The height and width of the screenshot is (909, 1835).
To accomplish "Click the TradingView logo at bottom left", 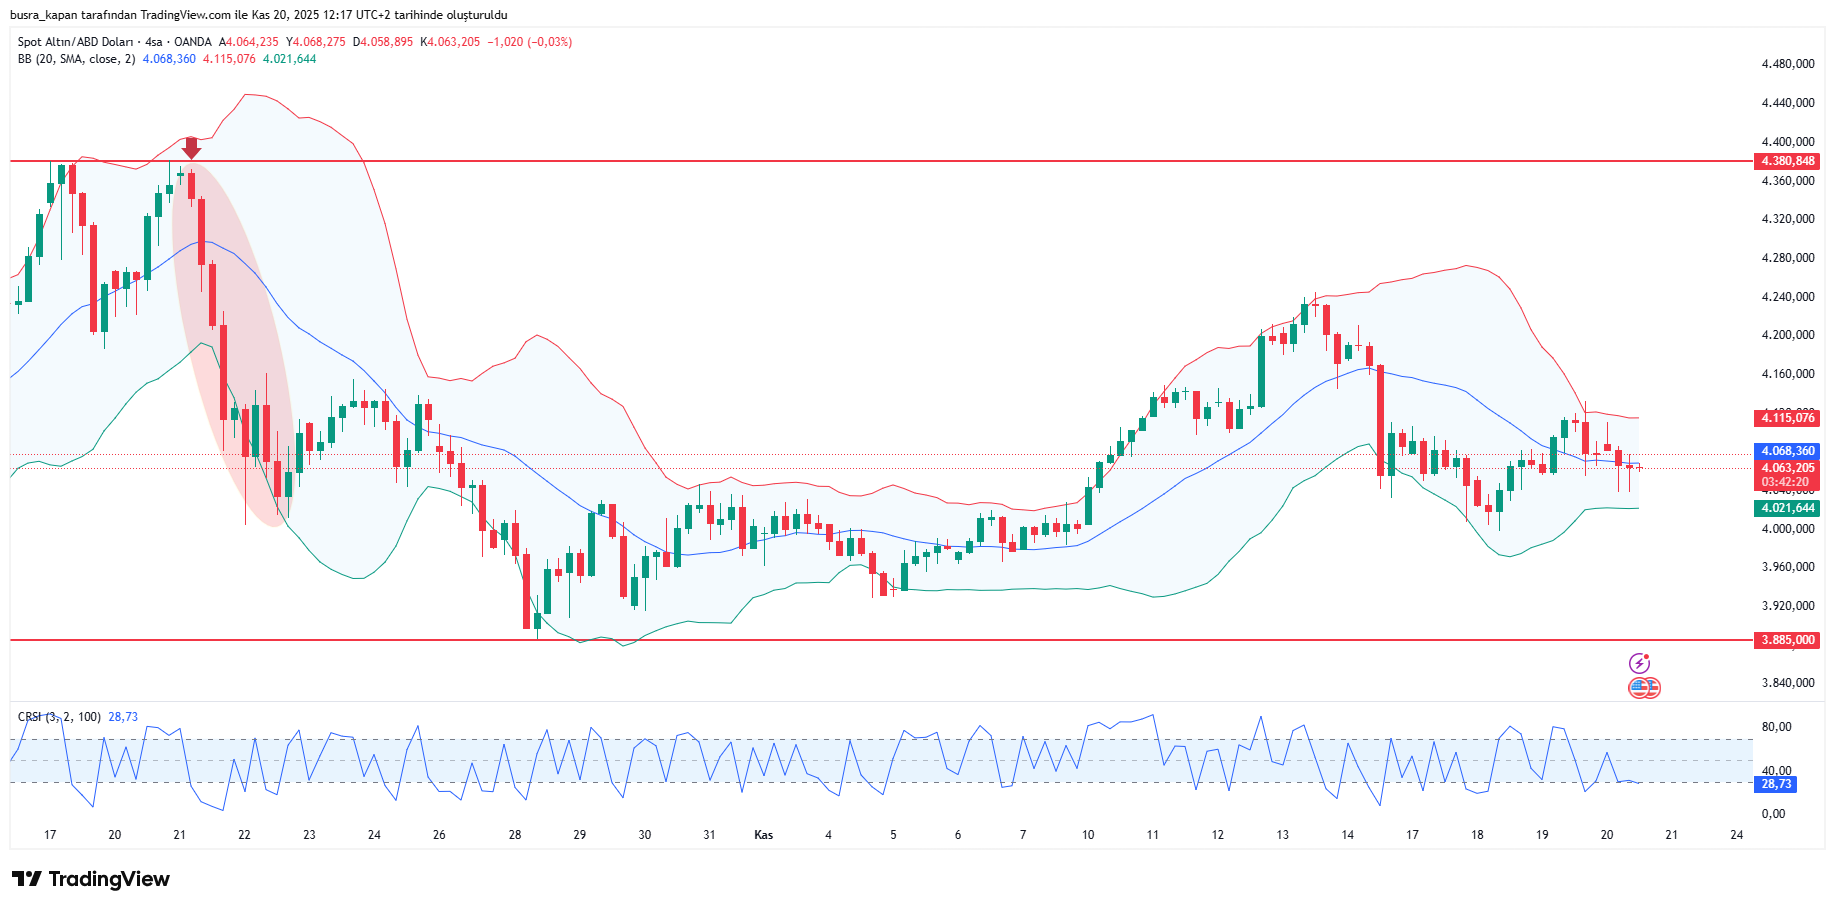I will 91,879.
